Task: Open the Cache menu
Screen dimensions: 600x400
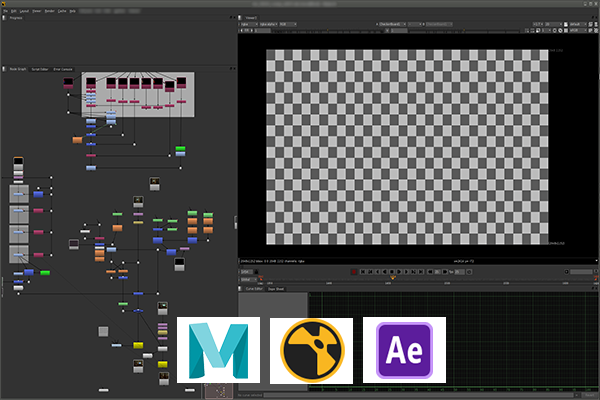Action: (x=64, y=11)
